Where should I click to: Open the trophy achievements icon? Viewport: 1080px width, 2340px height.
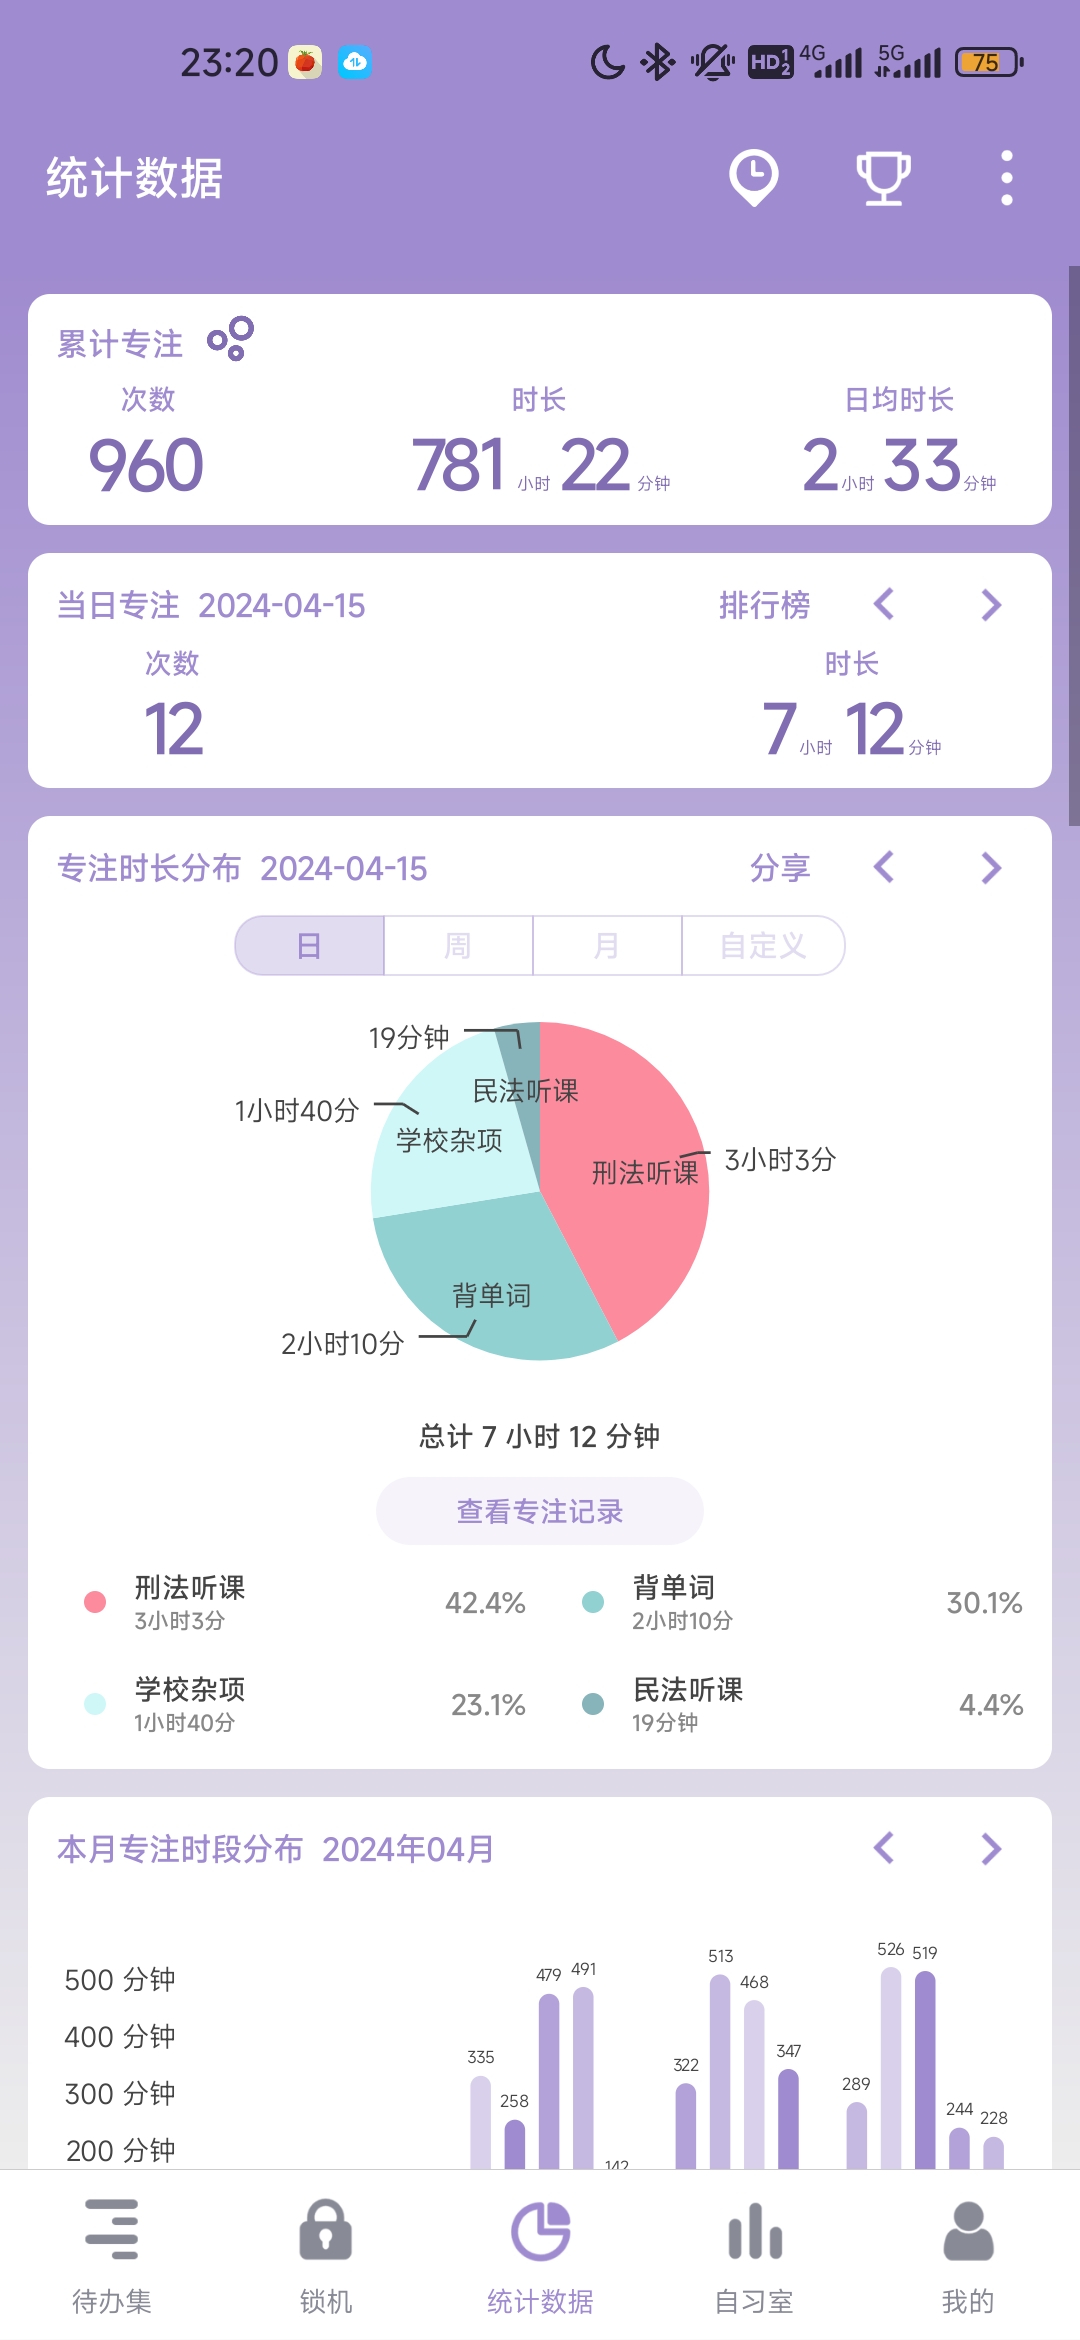click(x=883, y=178)
